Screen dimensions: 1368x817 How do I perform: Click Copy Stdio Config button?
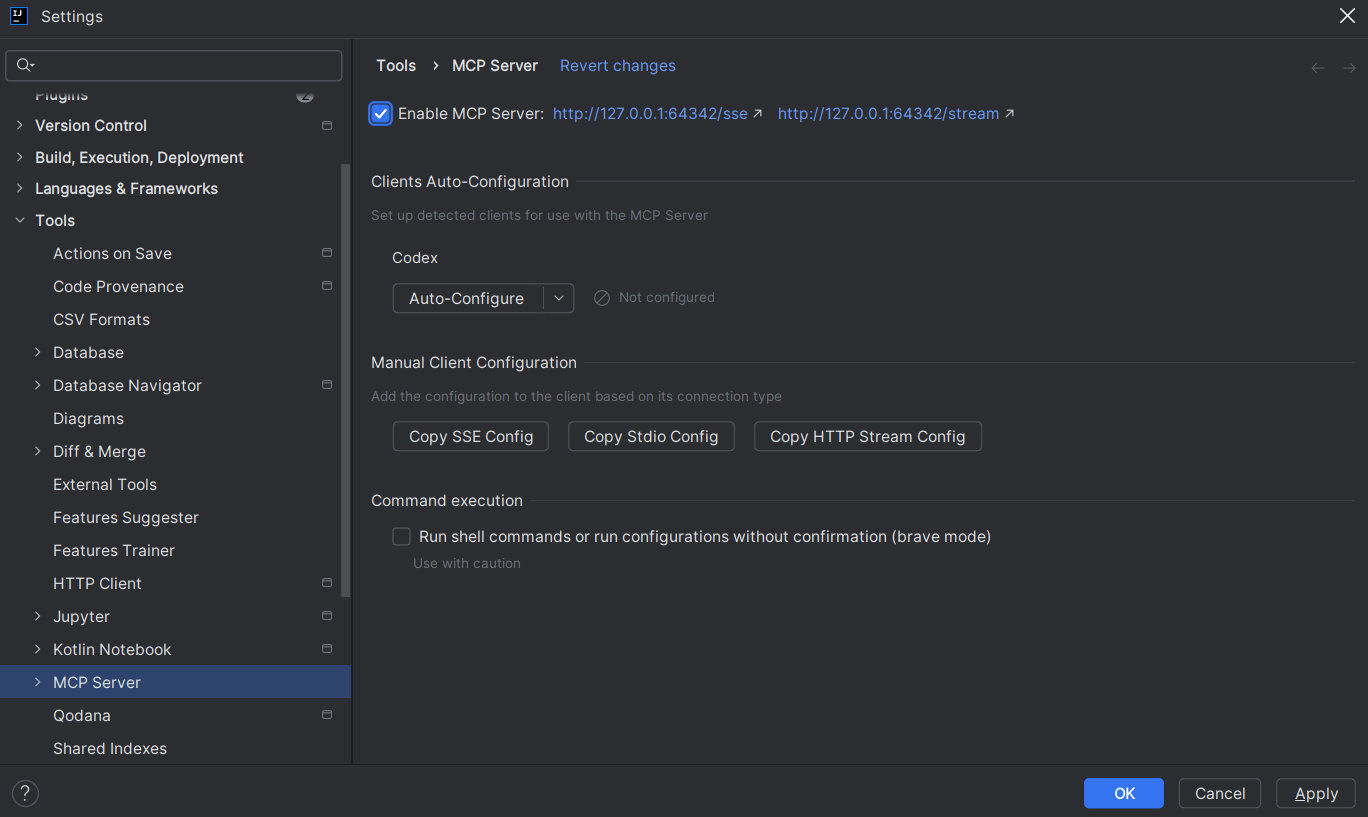[651, 437]
